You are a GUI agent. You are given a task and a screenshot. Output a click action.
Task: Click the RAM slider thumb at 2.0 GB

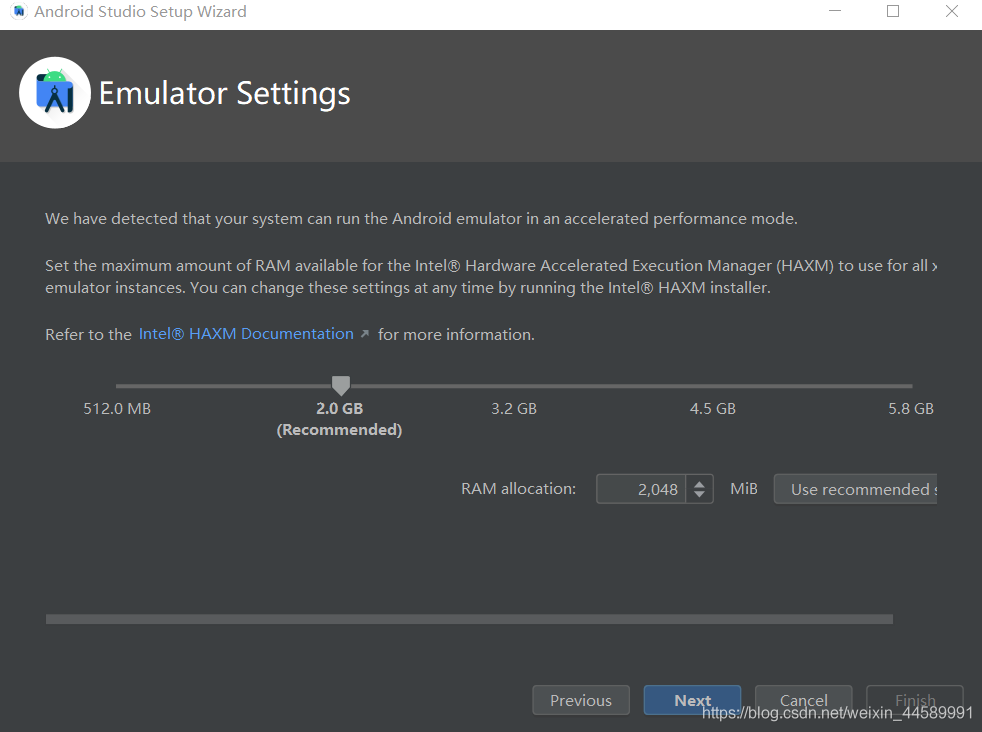click(341, 385)
